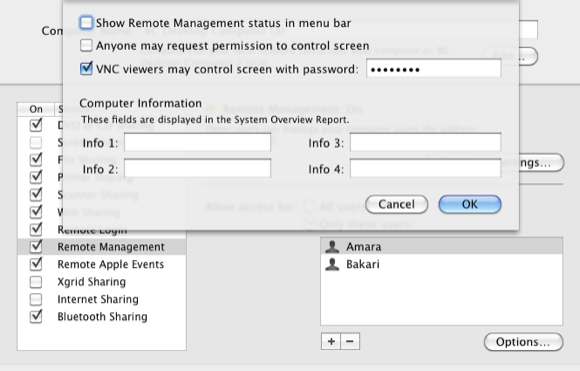The height and width of the screenshot is (371, 580).
Task: Click the On column header
Action: tap(36, 109)
